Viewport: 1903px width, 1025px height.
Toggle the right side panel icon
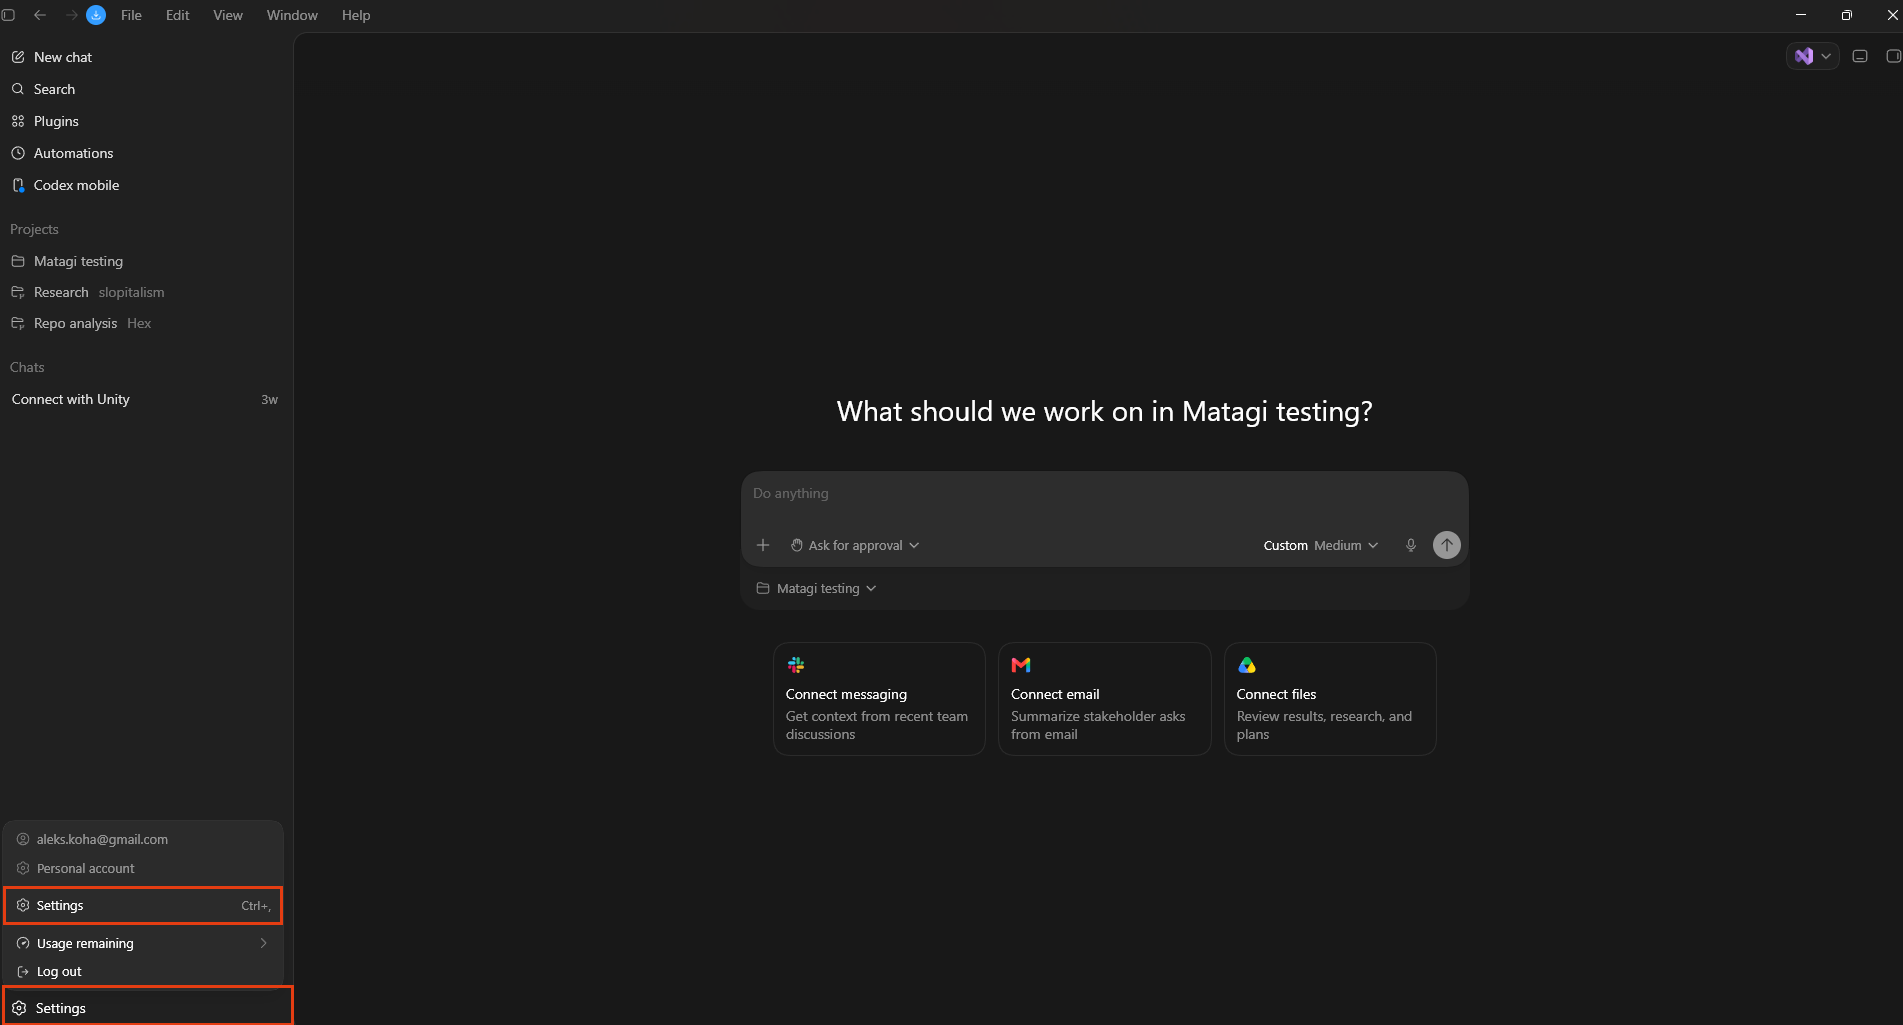click(x=1893, y=56)
